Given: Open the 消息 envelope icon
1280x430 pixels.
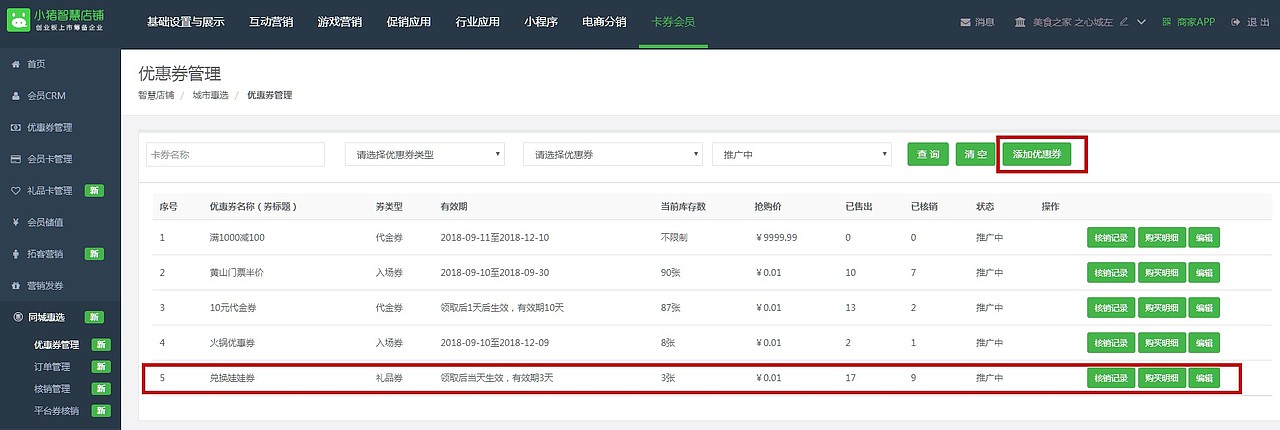Looking at the screenshot, I should (x=965, y=22).
